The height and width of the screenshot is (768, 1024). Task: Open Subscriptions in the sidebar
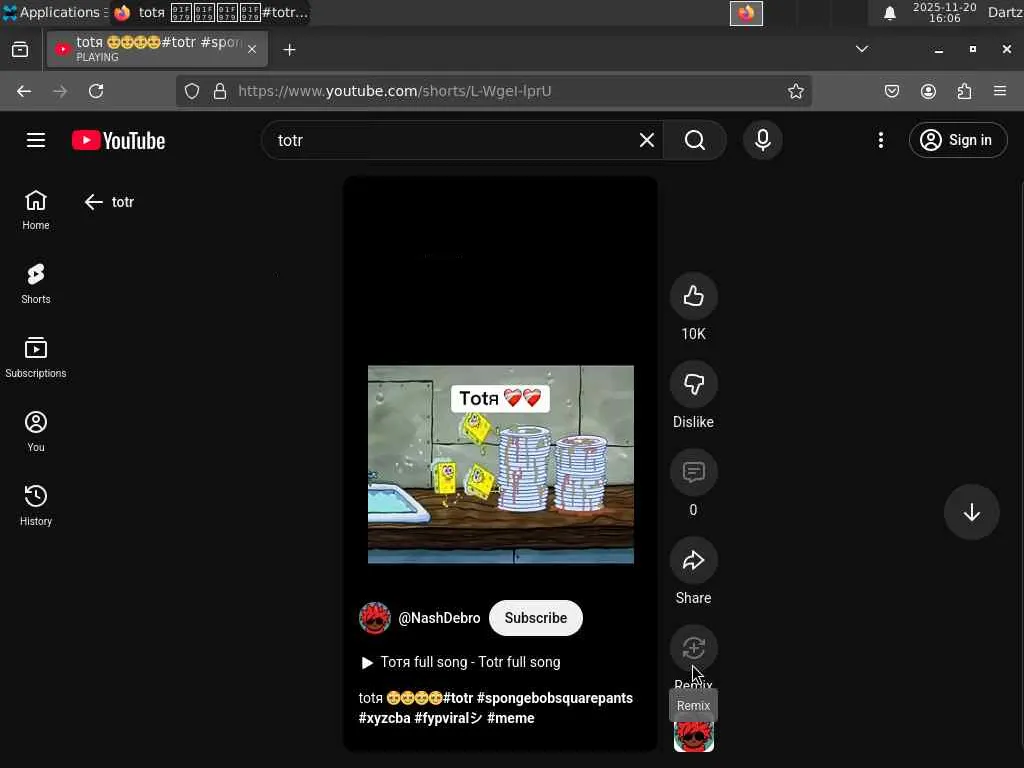36,358
